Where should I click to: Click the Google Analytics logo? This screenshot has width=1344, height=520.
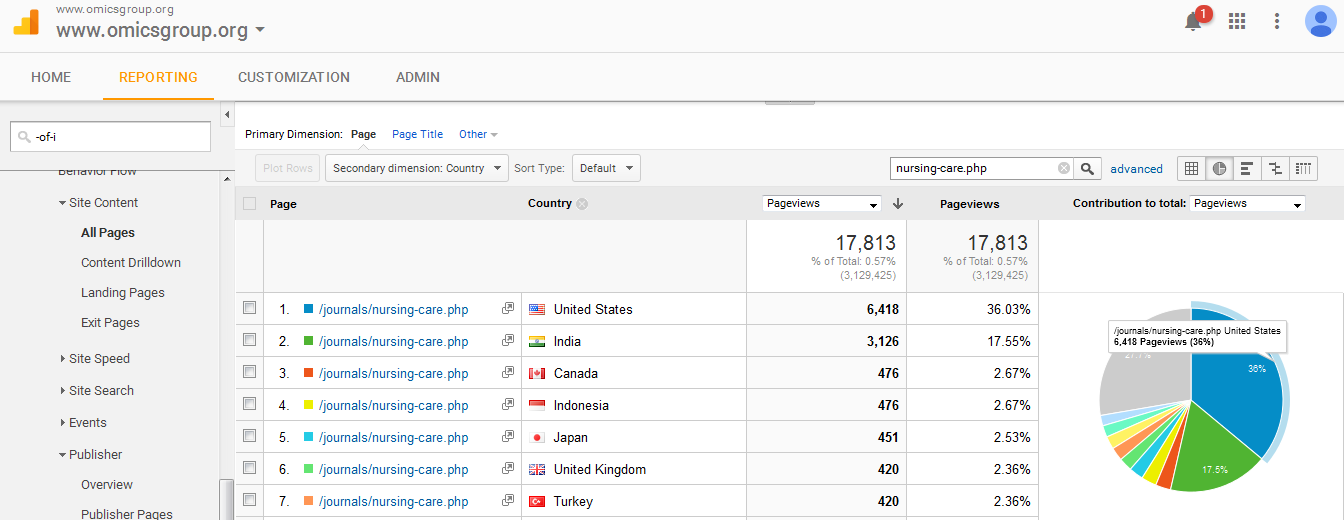(26, 22)
